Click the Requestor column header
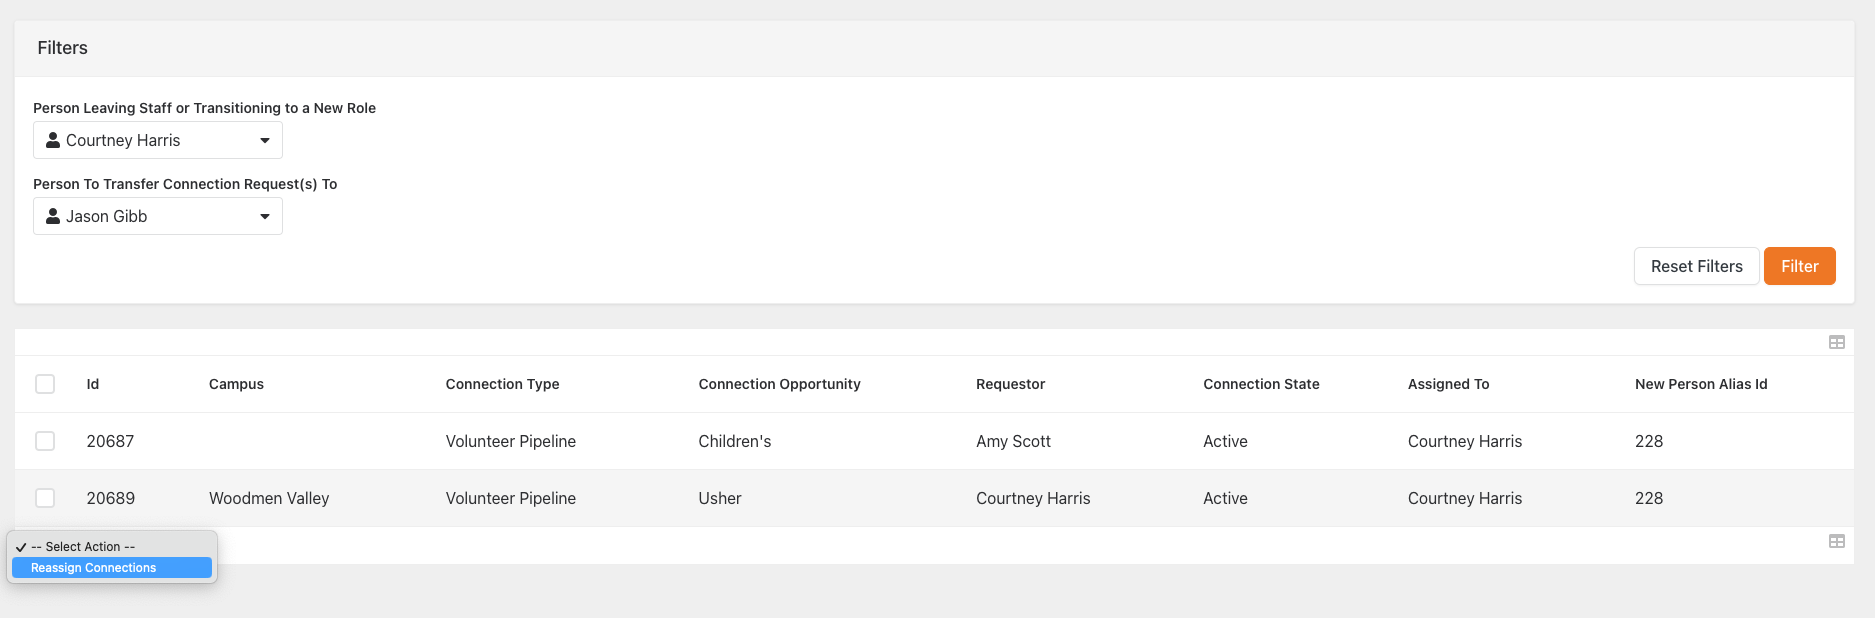1875x618 pixels. point(1010,384)
